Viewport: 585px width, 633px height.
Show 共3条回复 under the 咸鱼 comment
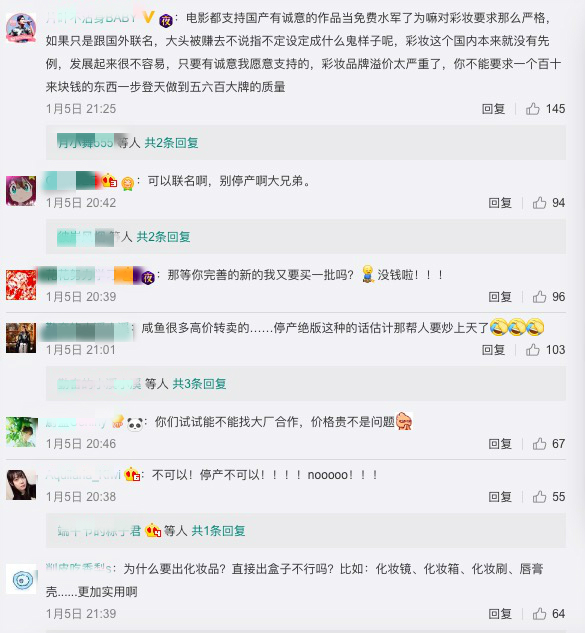point(199,384)
